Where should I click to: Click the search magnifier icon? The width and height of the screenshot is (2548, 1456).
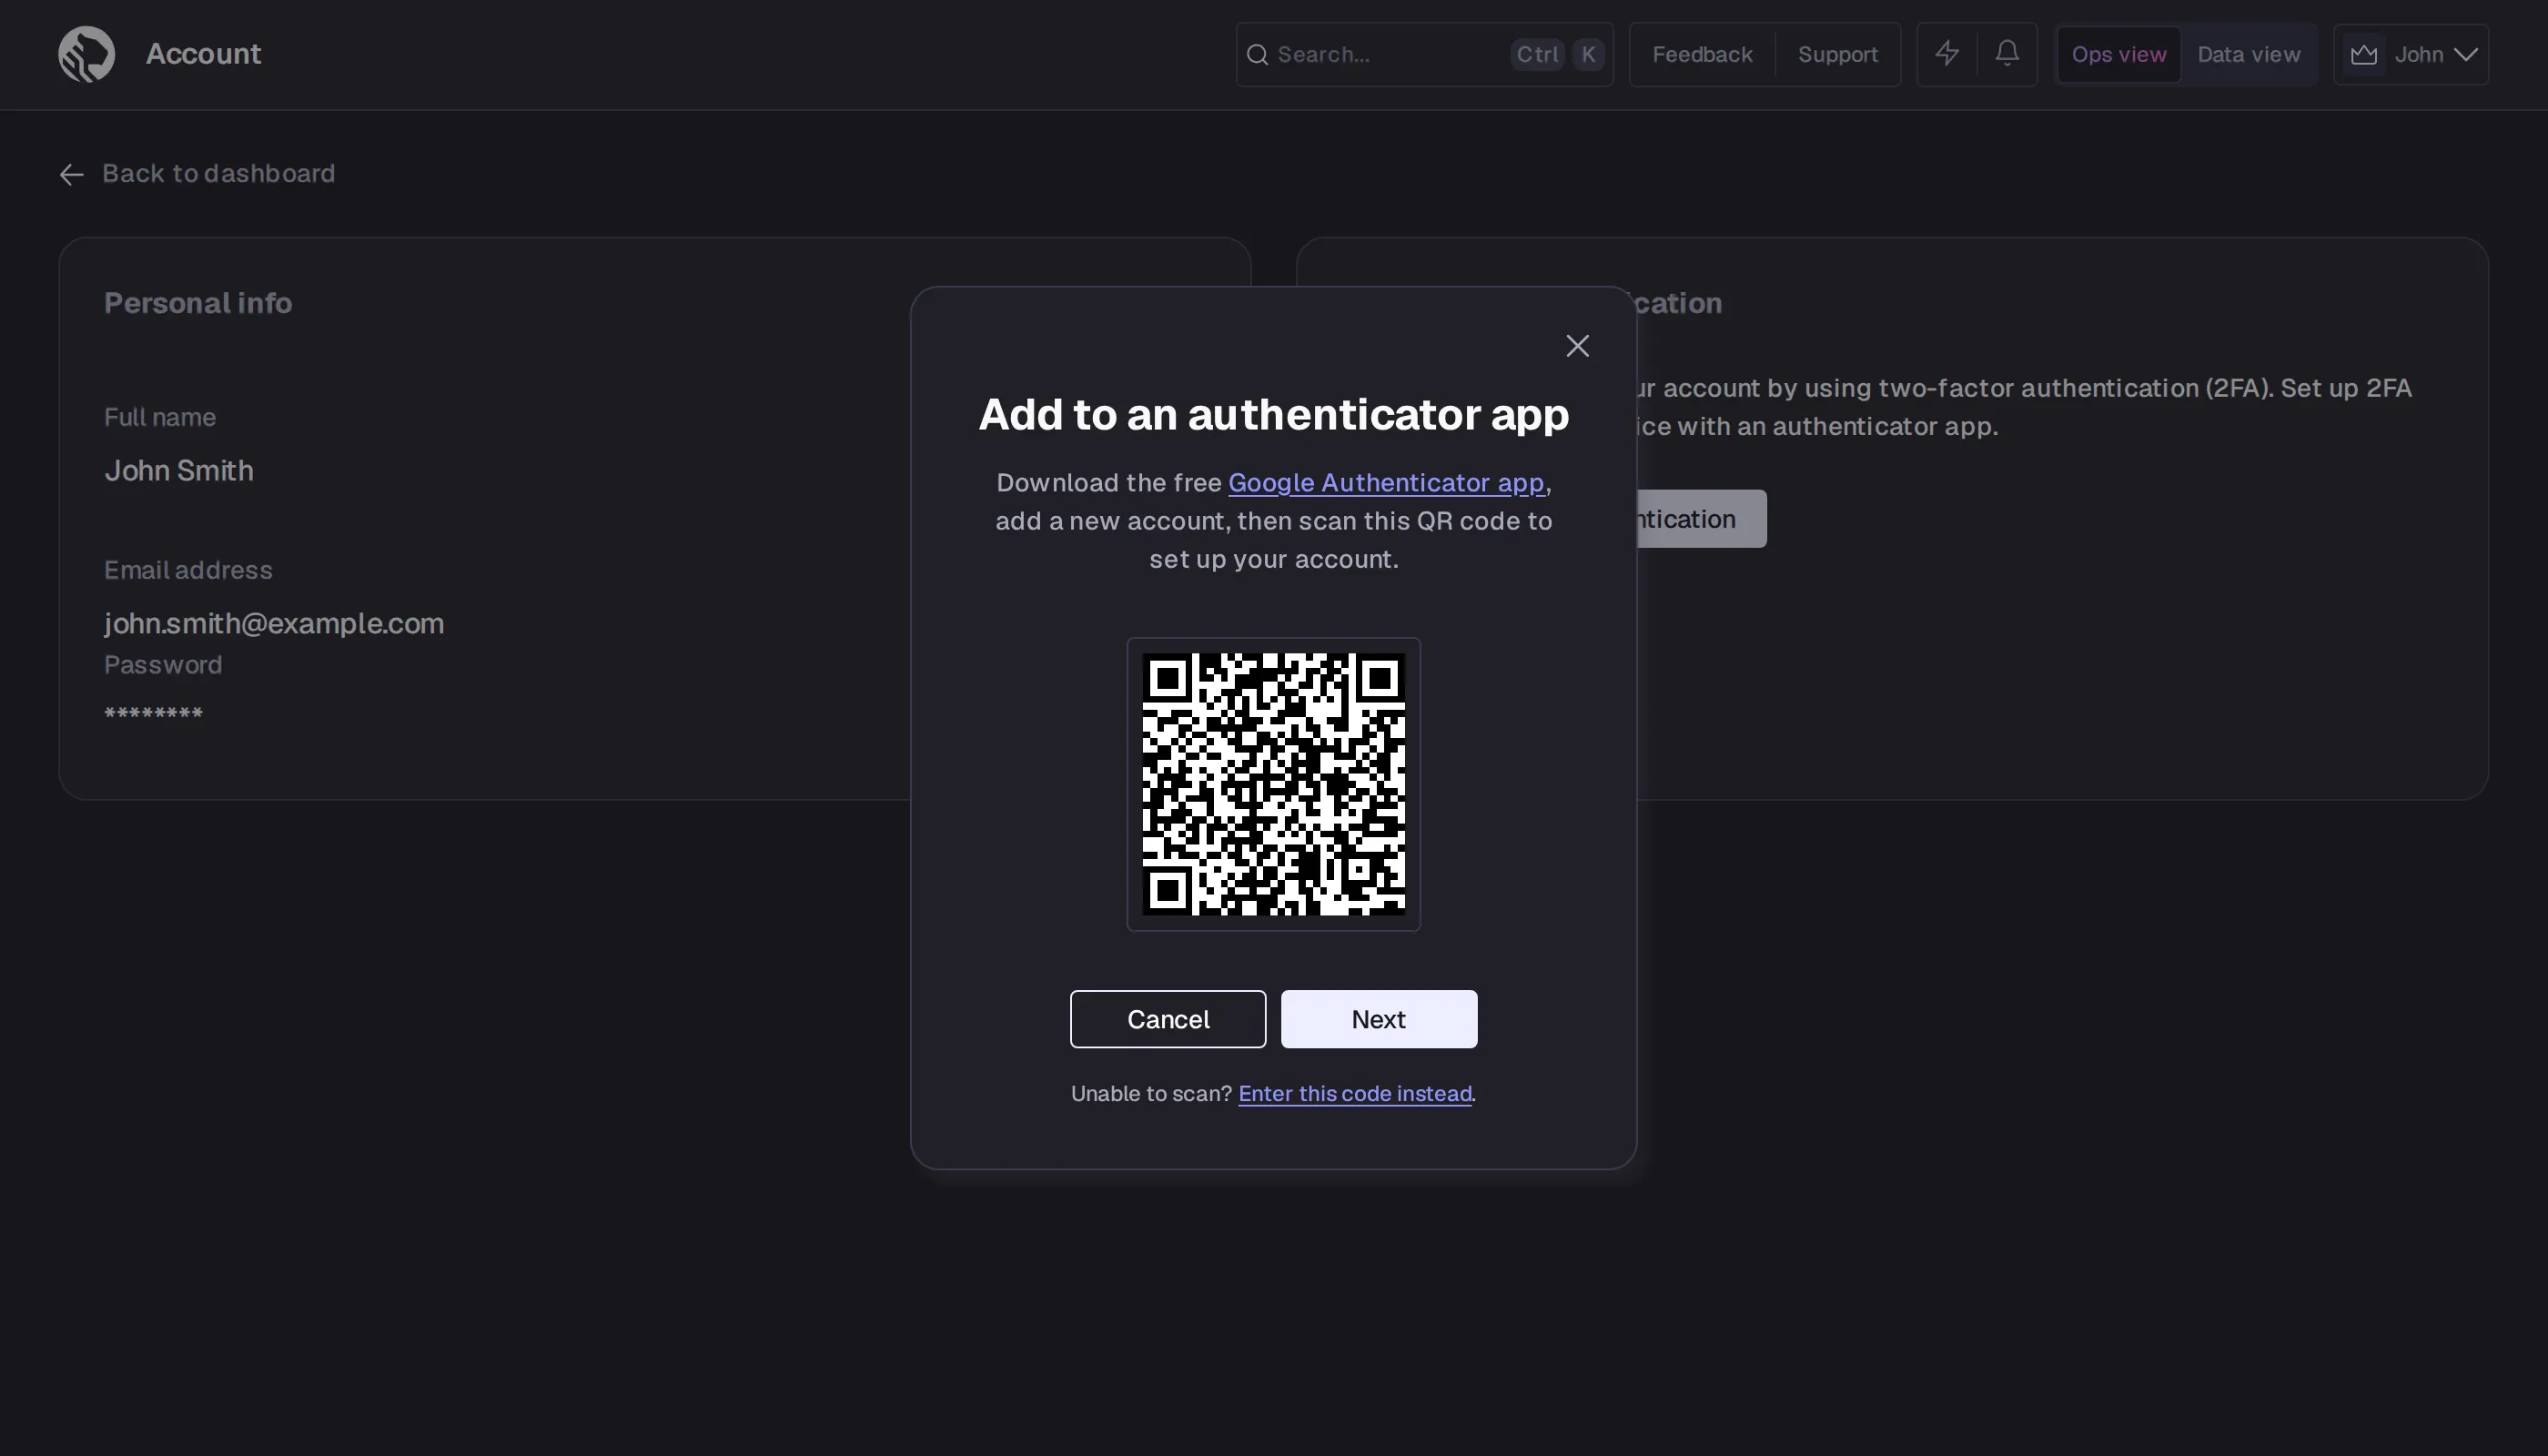(x=1257, y=54)
